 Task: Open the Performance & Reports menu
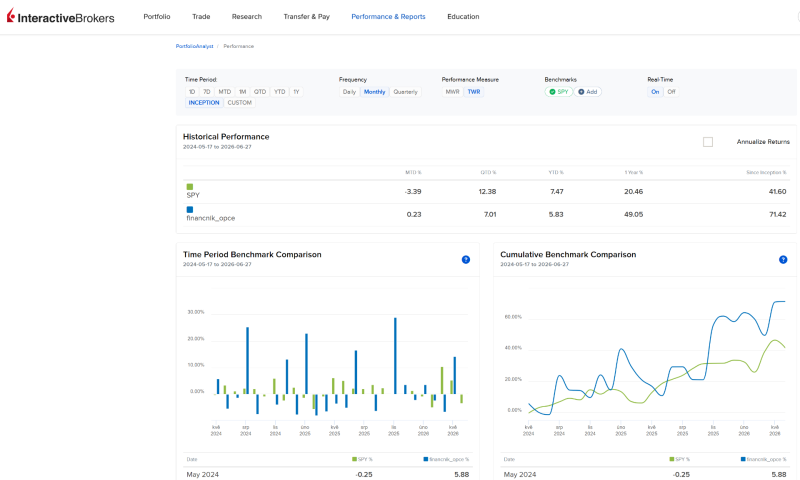[x=388, y=16]
